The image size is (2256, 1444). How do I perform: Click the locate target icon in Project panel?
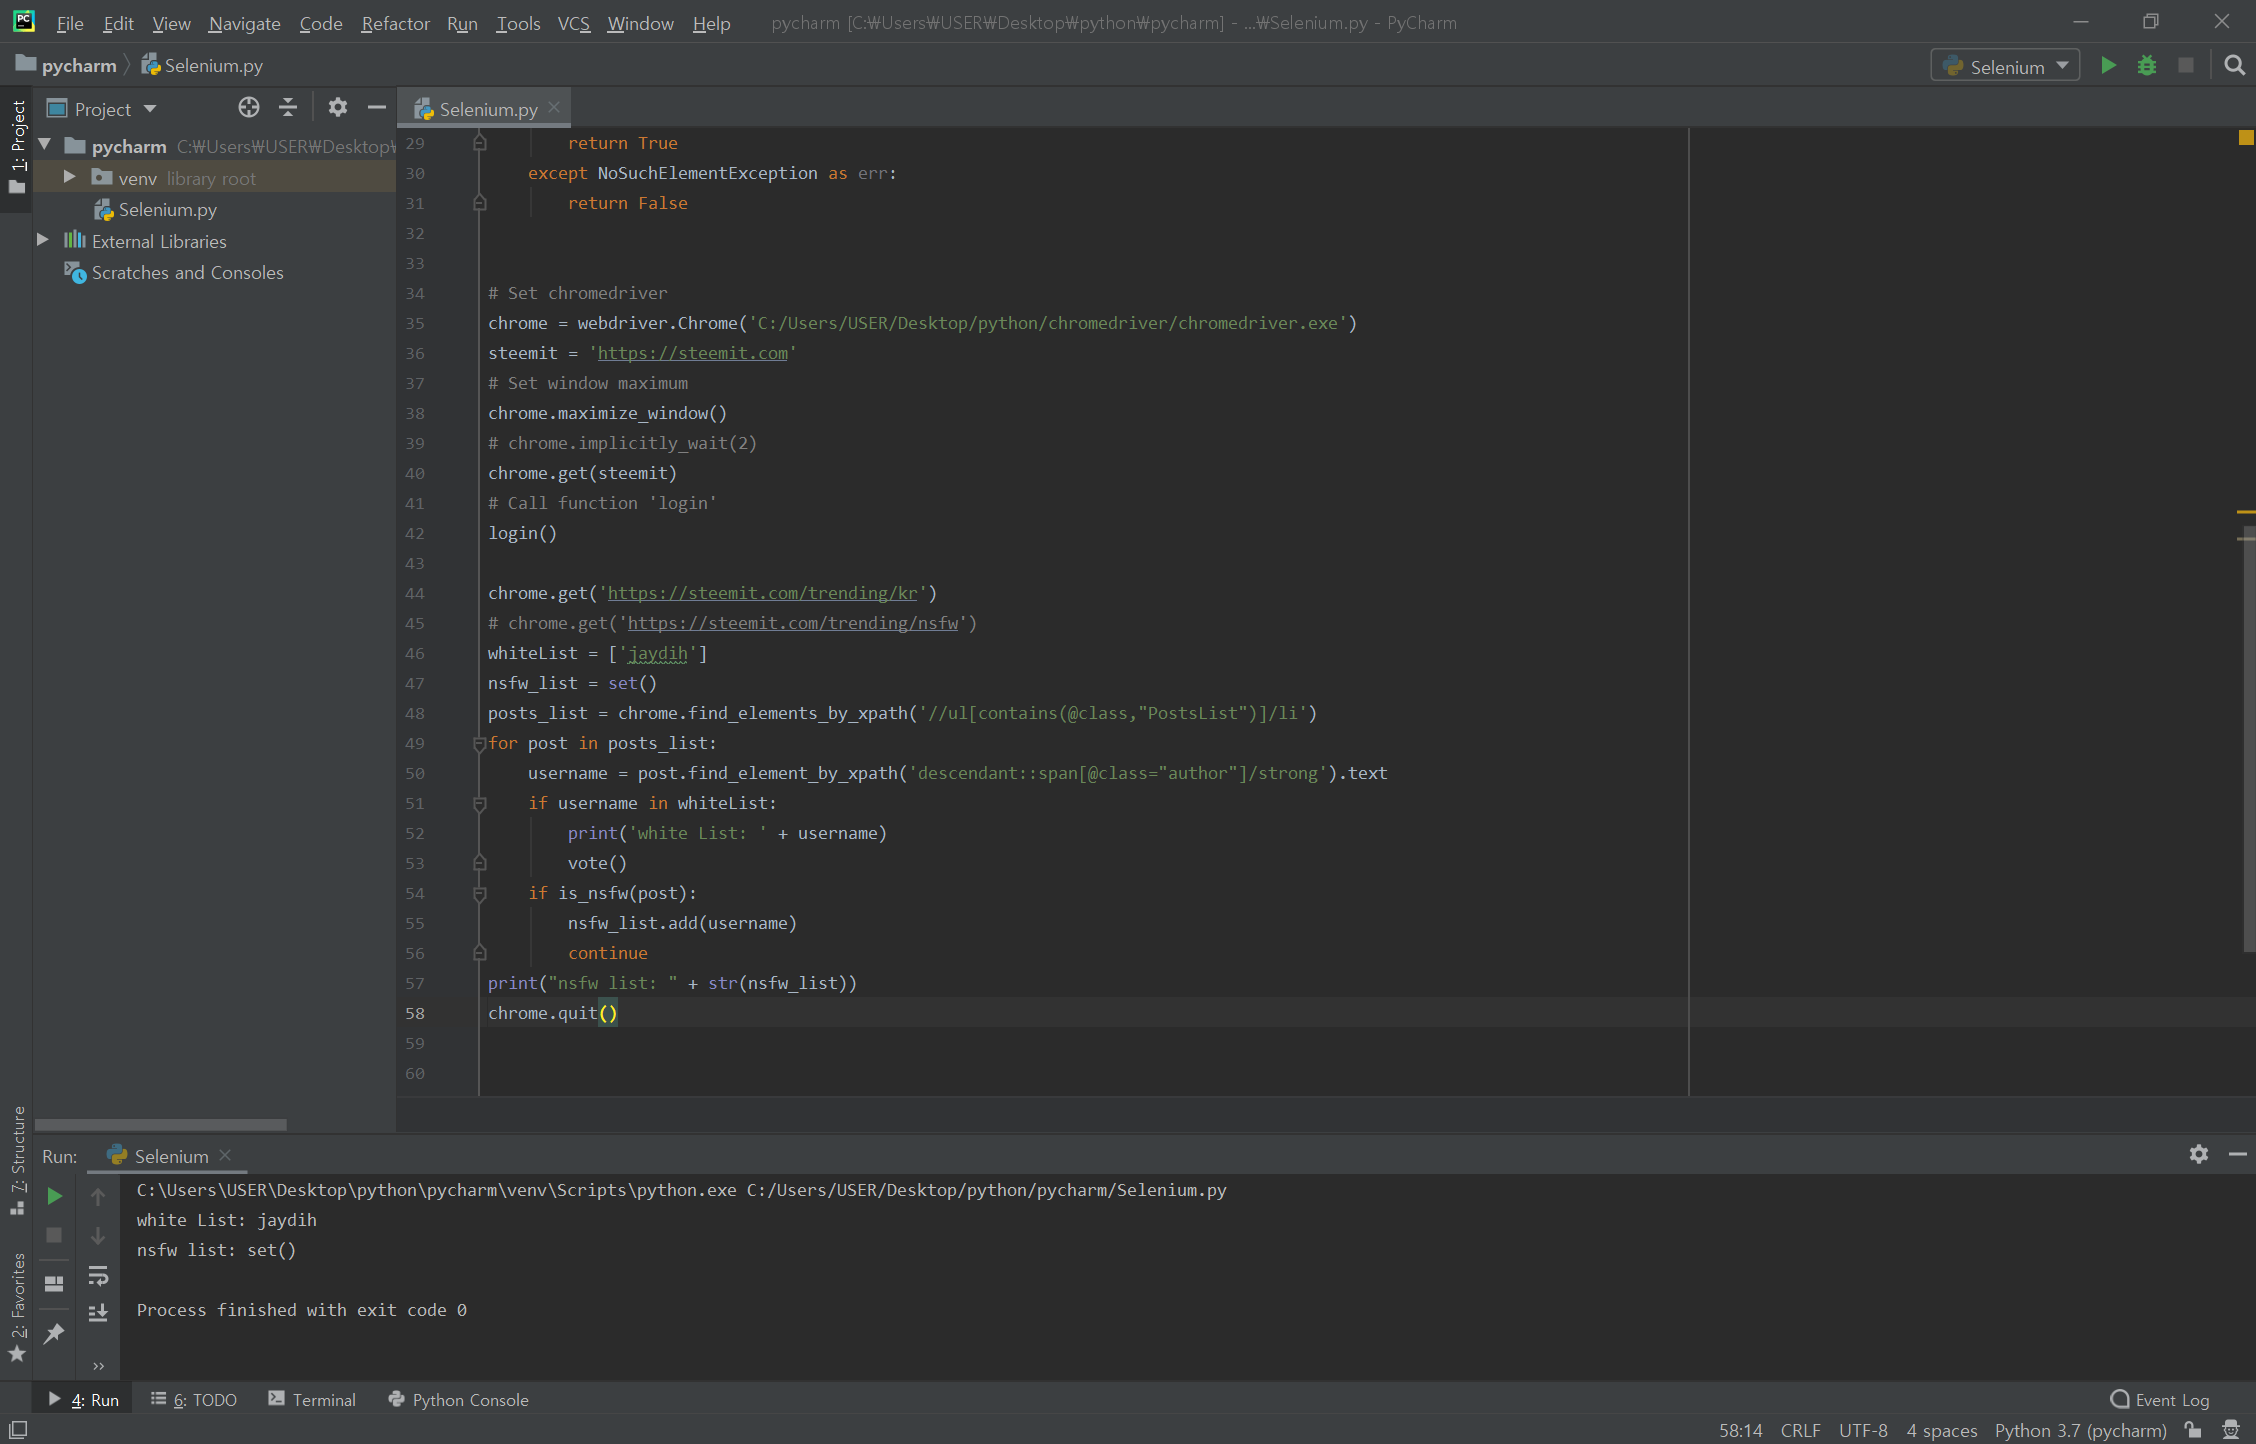(x=248, y=108)
